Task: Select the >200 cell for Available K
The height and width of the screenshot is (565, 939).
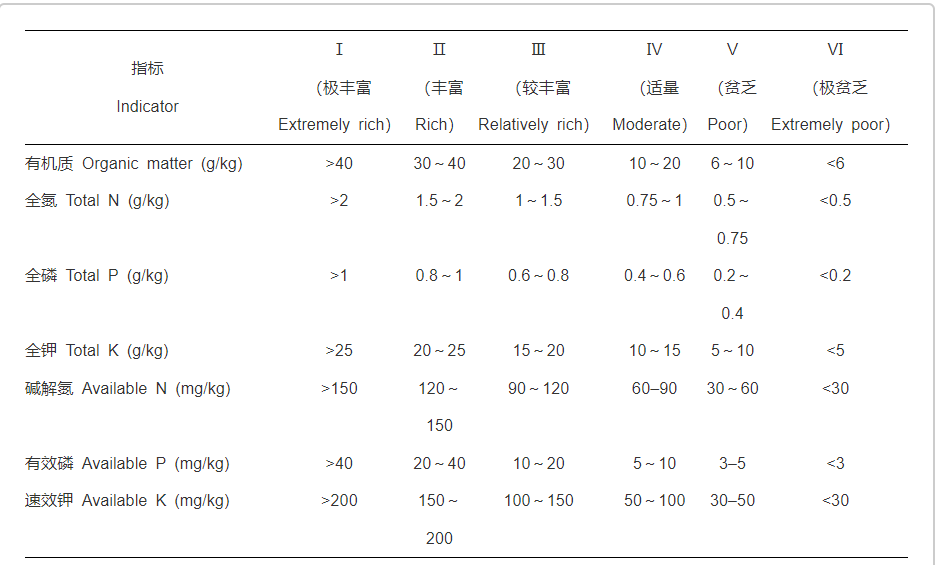Action: pos(339,501)
